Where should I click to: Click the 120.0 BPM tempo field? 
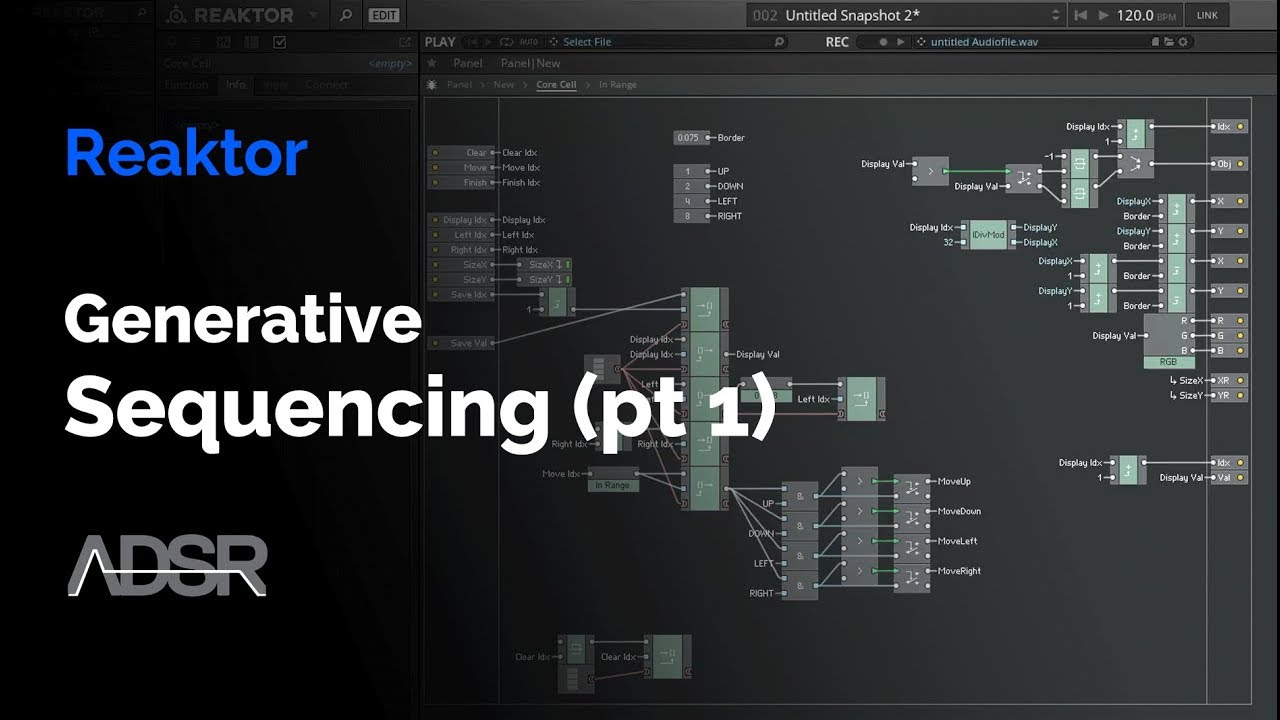pyautogui.click(x=1147, y=15)
